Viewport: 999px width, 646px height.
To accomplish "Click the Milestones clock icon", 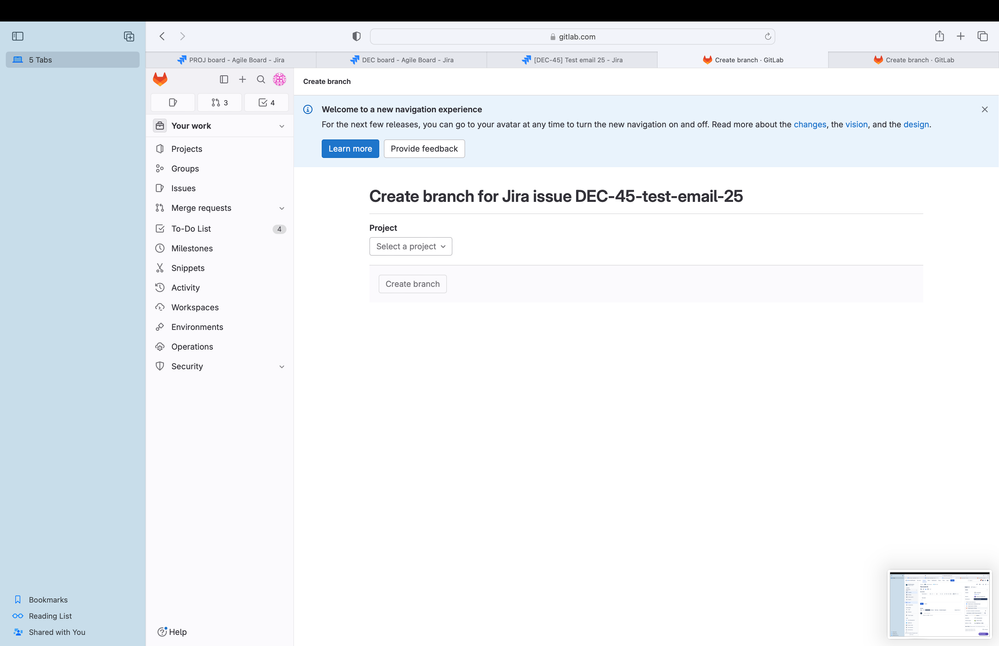I will (x=160, y=248).
